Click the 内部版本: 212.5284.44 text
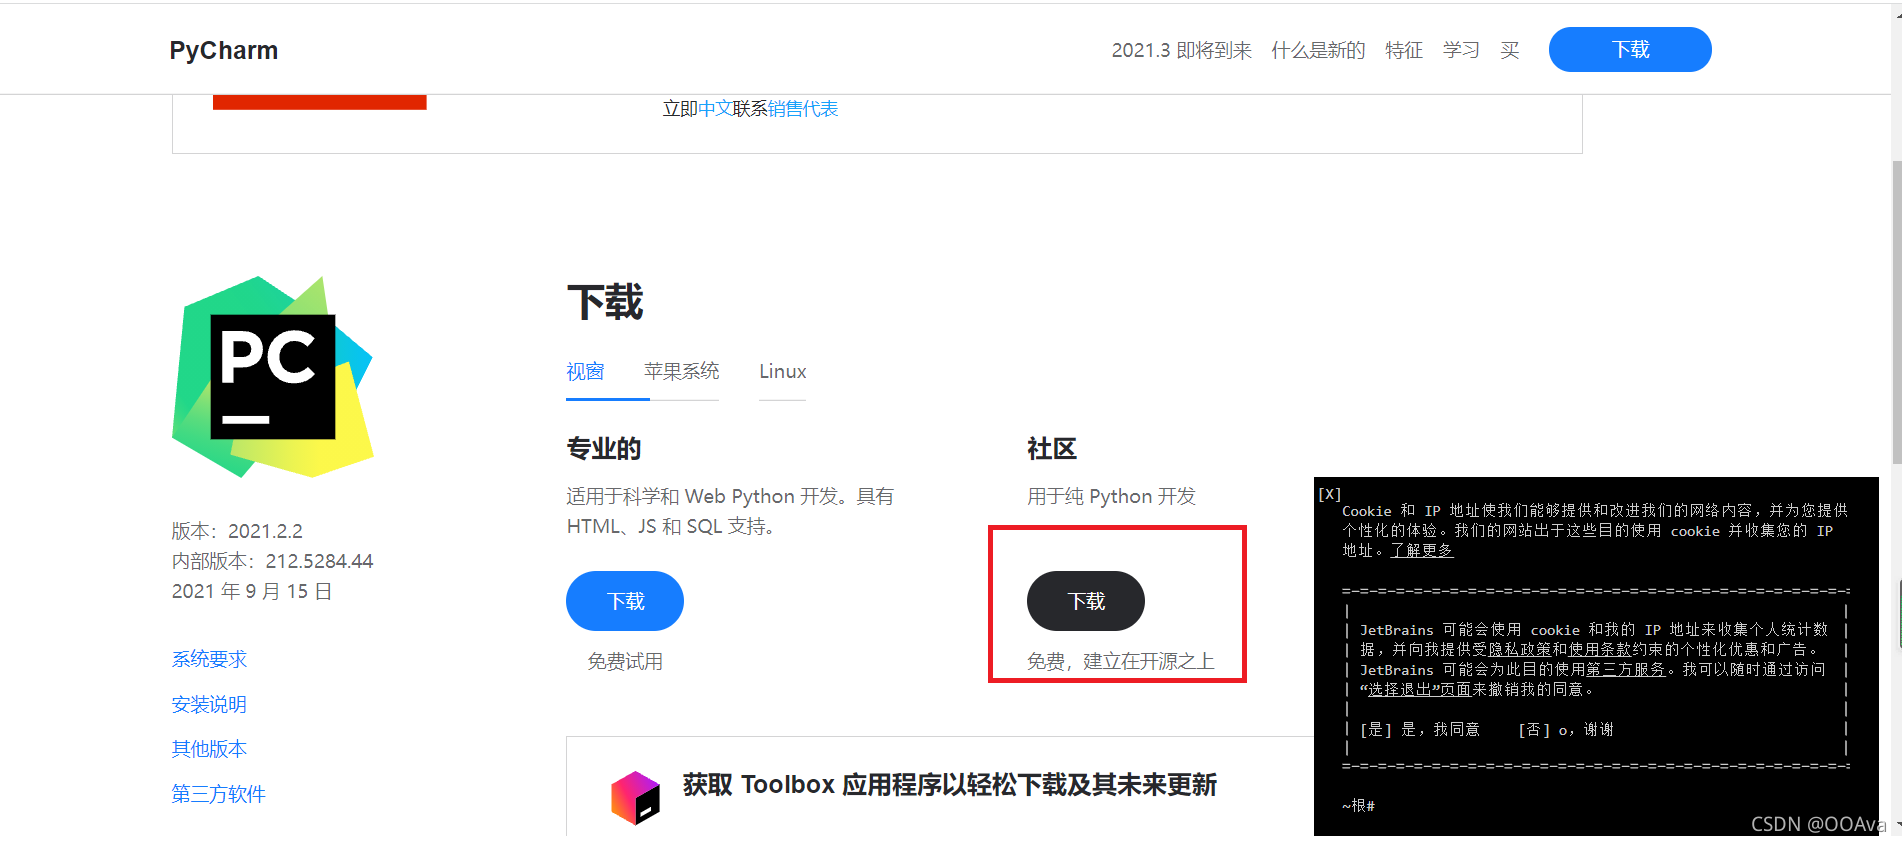The image size is (1902, 843). pyautogui.click(x=272, y=561)
